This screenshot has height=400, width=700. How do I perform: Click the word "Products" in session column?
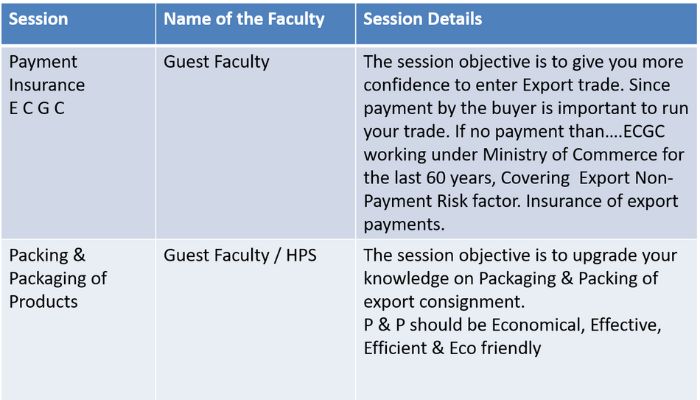point(41,301)
